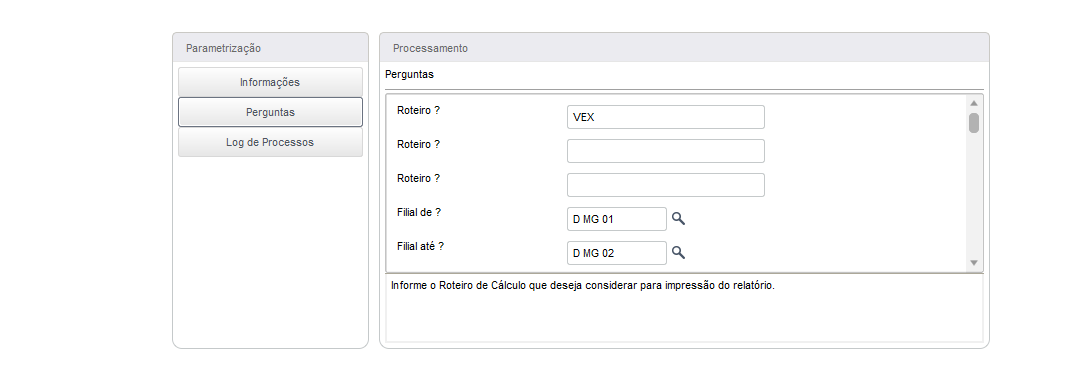Screen dimensions: 1086x368
Task: Click the questions list scroll-up arrow
Action: tap(974, 103)
